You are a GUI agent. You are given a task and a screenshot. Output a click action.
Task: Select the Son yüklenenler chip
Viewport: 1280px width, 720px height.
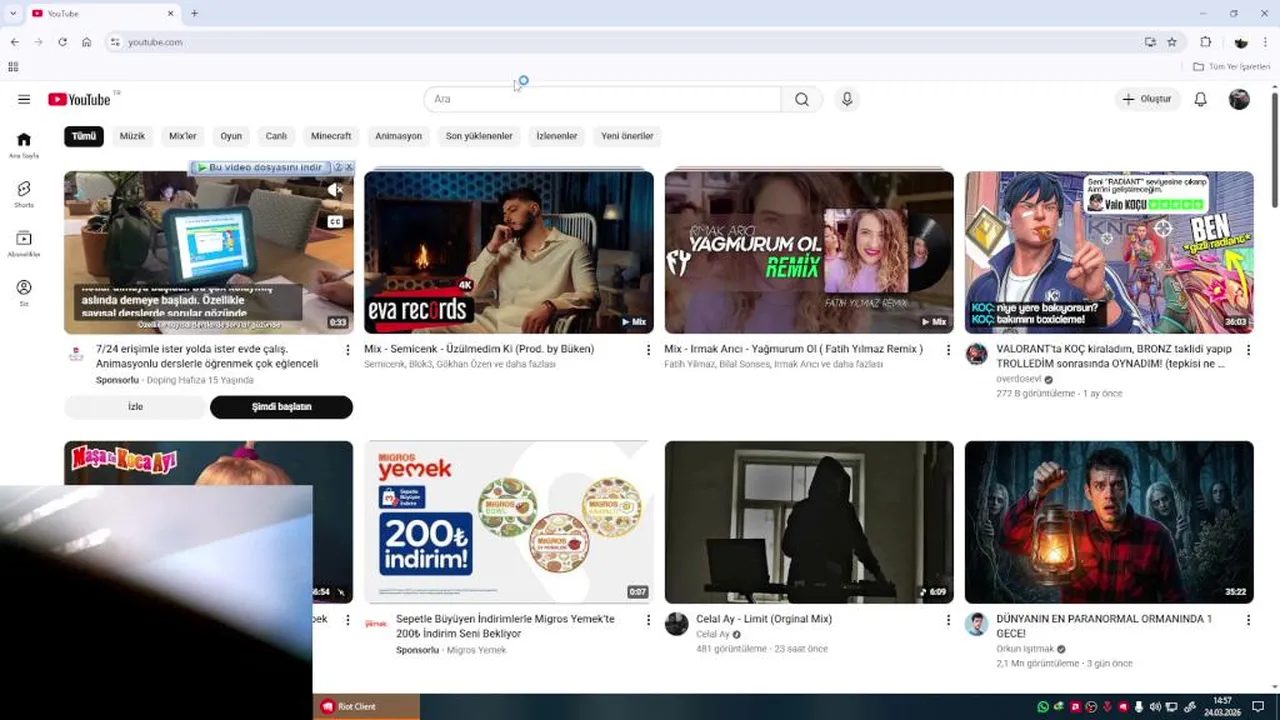[479, 136]
